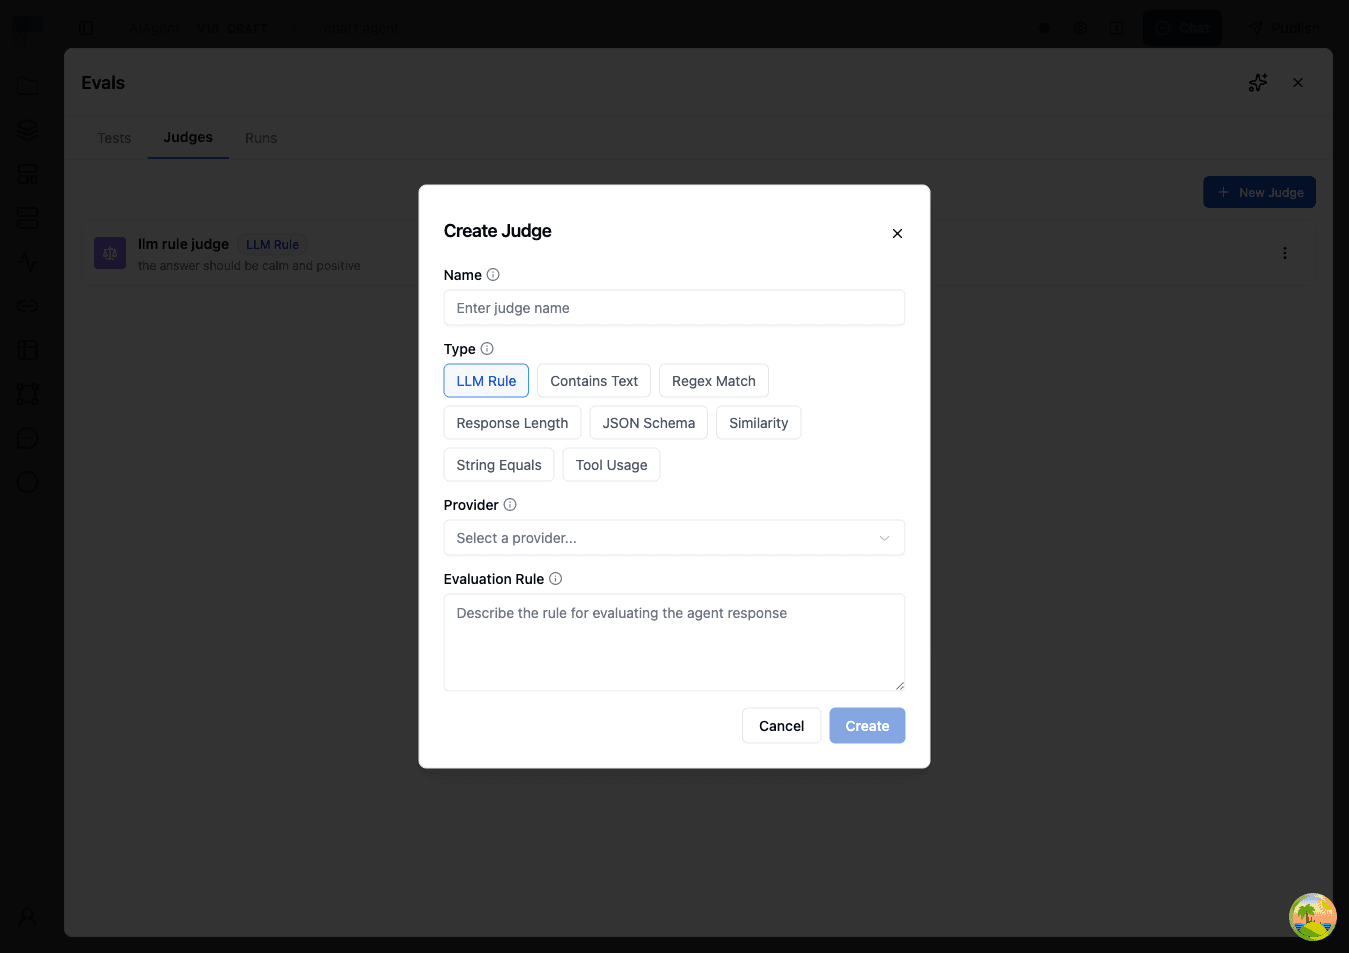The image size is (1349, 953).
Task: Open options menu for llm rule judge
Action: click(1284, 252)
